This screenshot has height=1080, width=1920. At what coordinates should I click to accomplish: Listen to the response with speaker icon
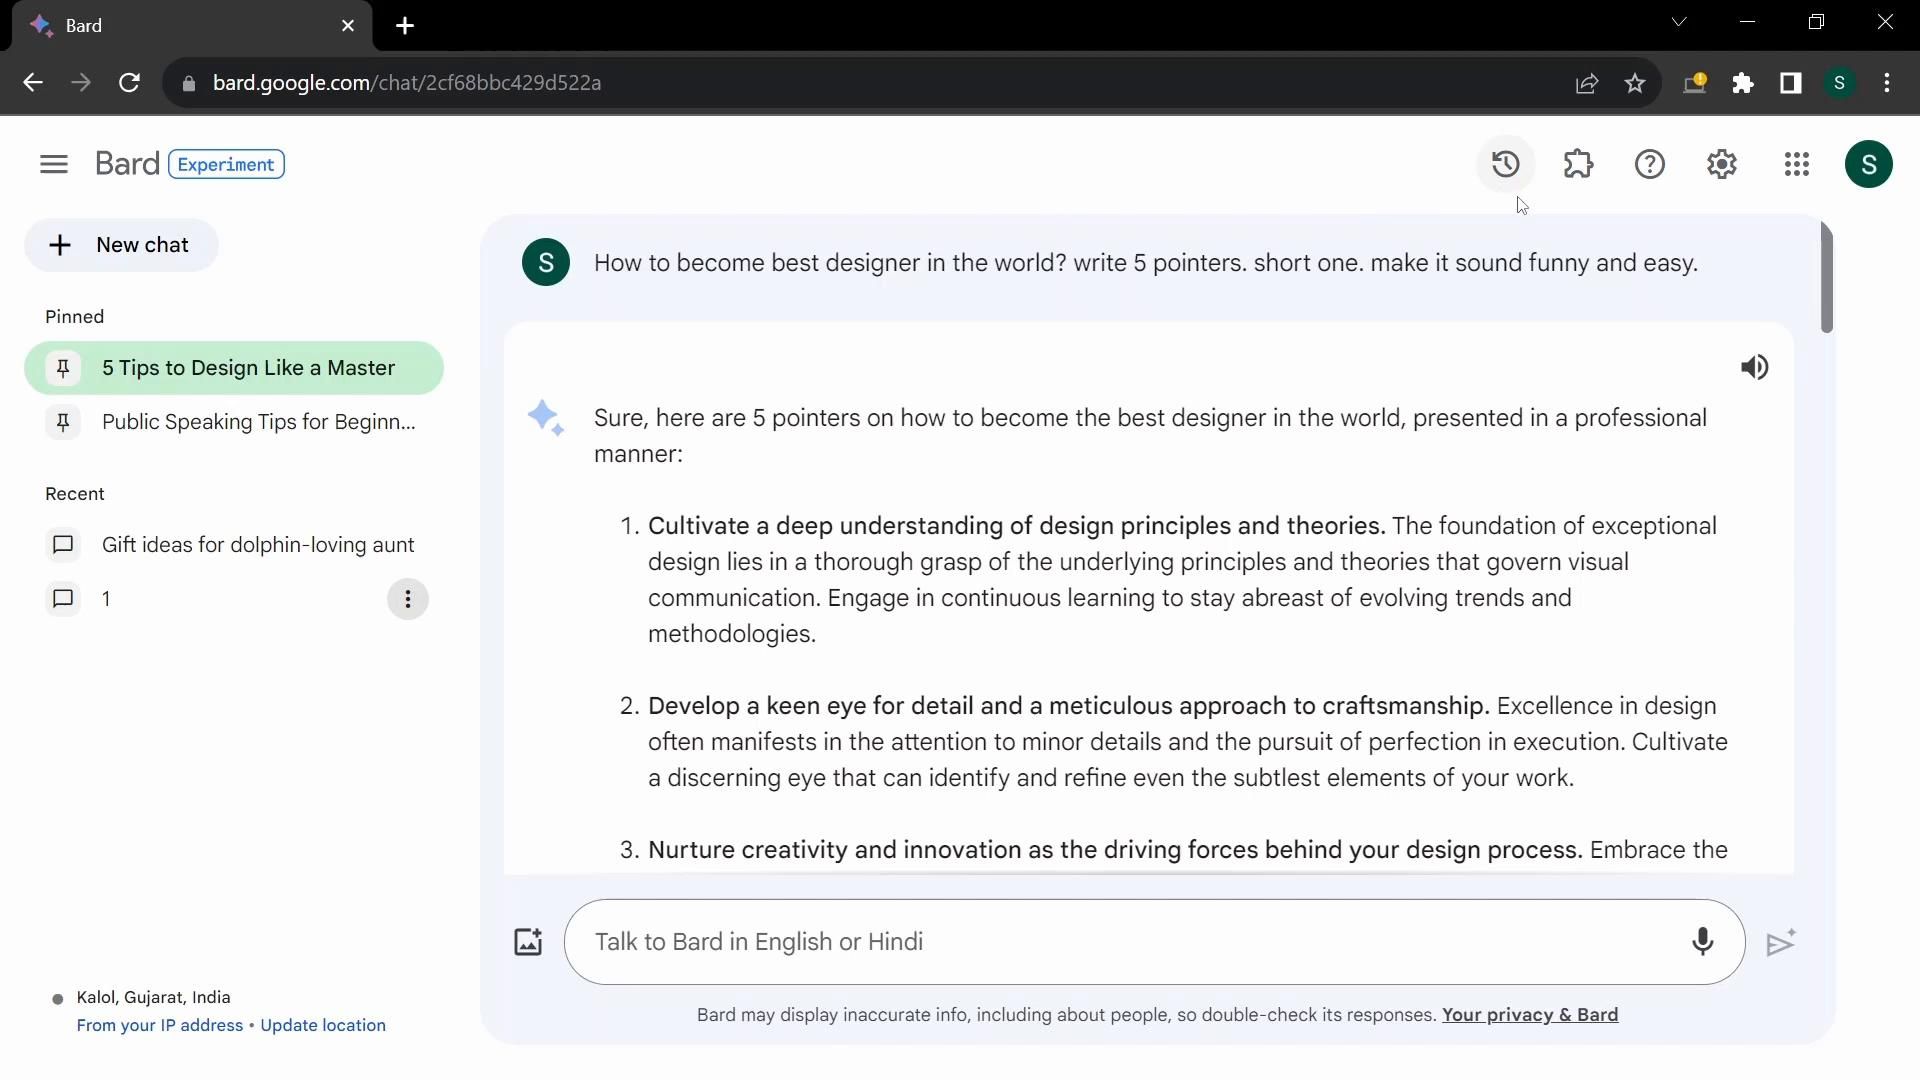tap(1754, 368)
